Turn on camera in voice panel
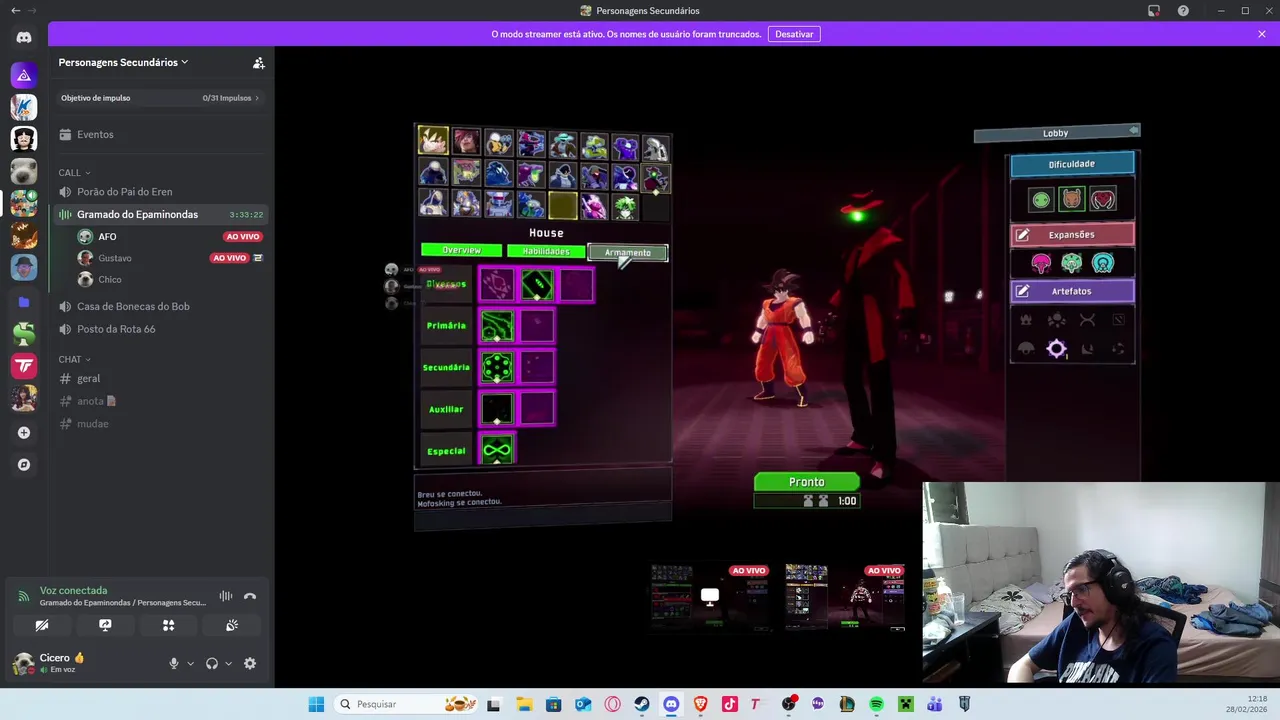This screenshot has height=720, width=1280. click(x=42, y=625)
